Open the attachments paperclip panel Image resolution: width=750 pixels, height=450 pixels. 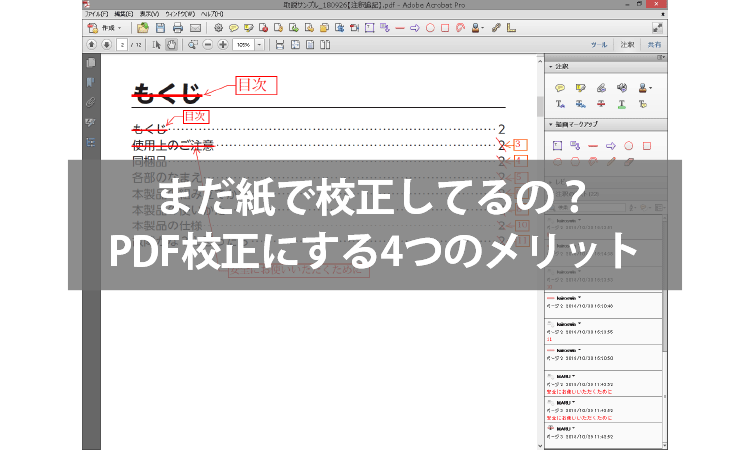point(90,102)
